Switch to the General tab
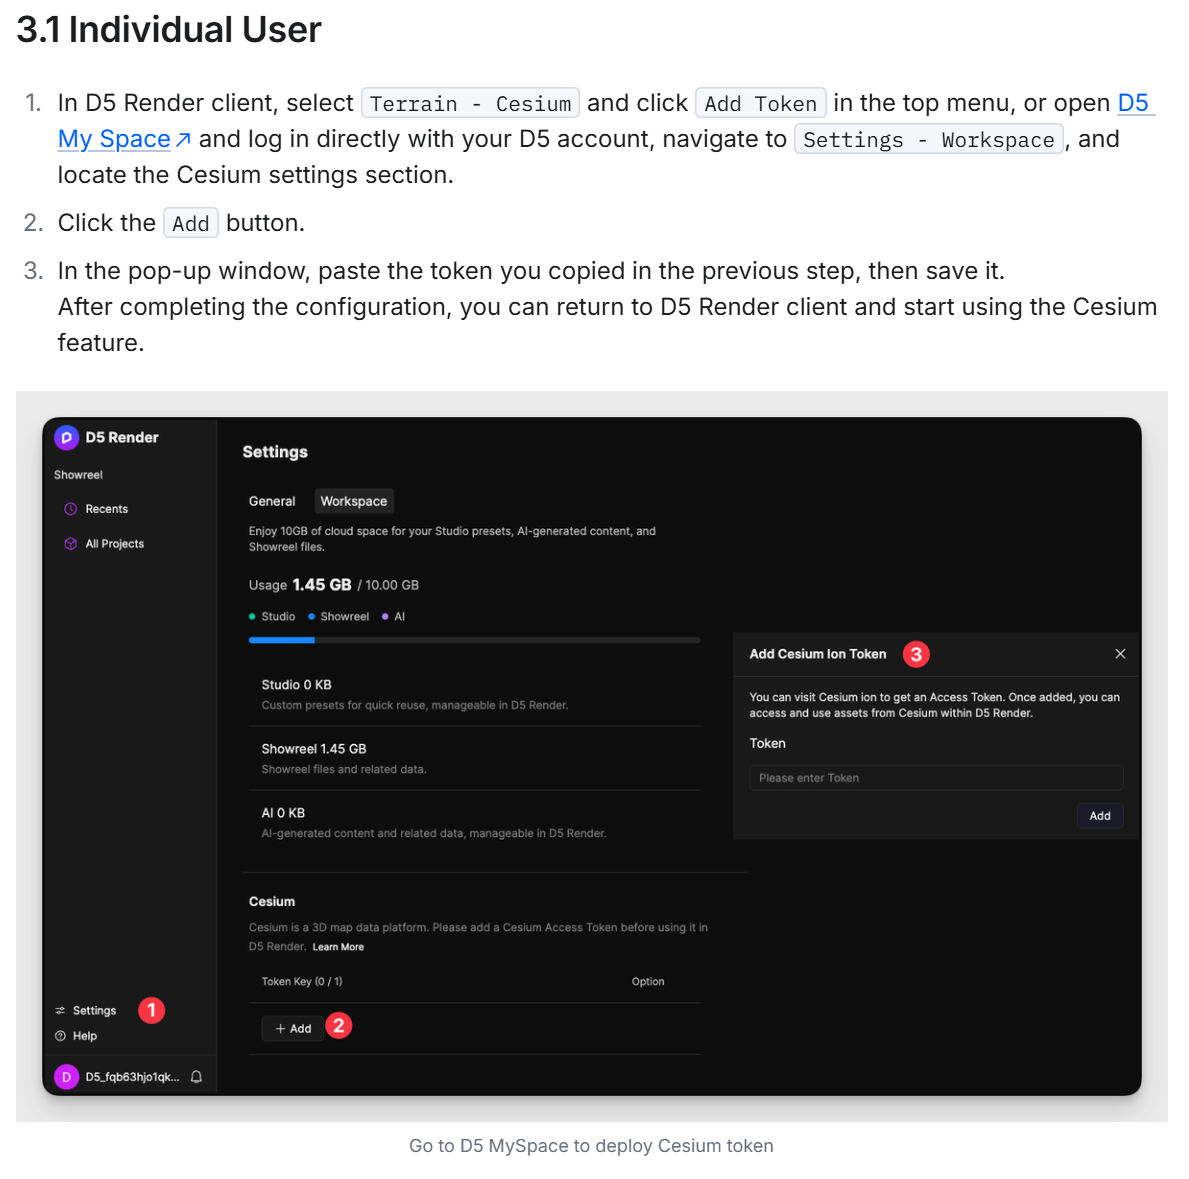1189x1179 pixels. point(272,501)
